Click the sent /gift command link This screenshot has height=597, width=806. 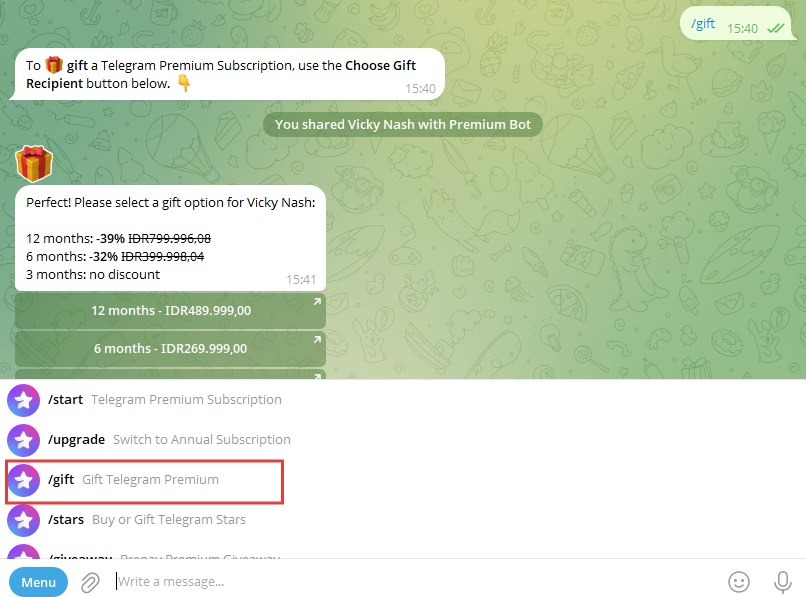pos(703,24)
